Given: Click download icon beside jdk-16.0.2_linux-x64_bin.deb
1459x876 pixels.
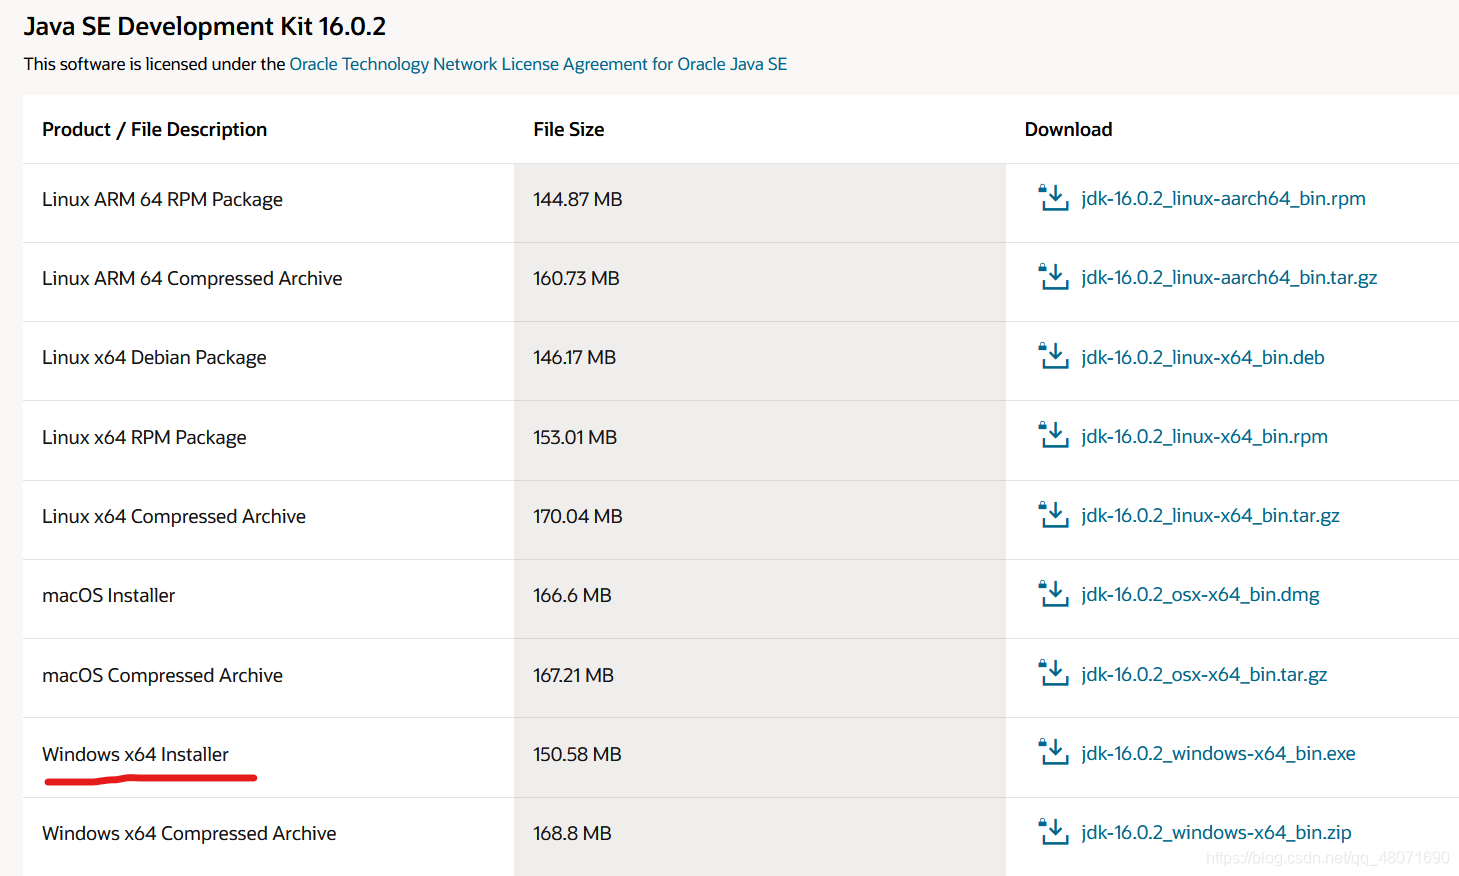Looking at the screenshot, I should (x=1053, y=357).
